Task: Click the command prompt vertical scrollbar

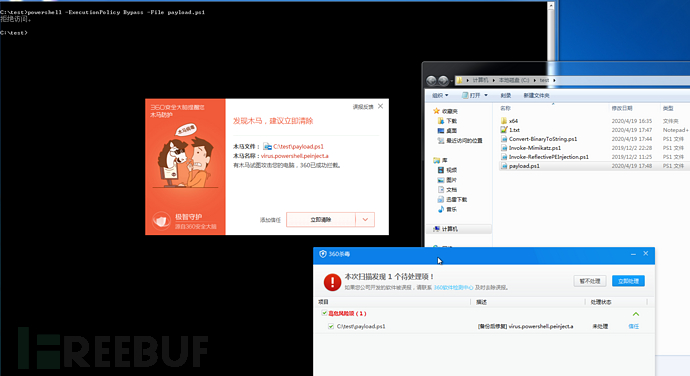Action: click(x=551, y=32)
